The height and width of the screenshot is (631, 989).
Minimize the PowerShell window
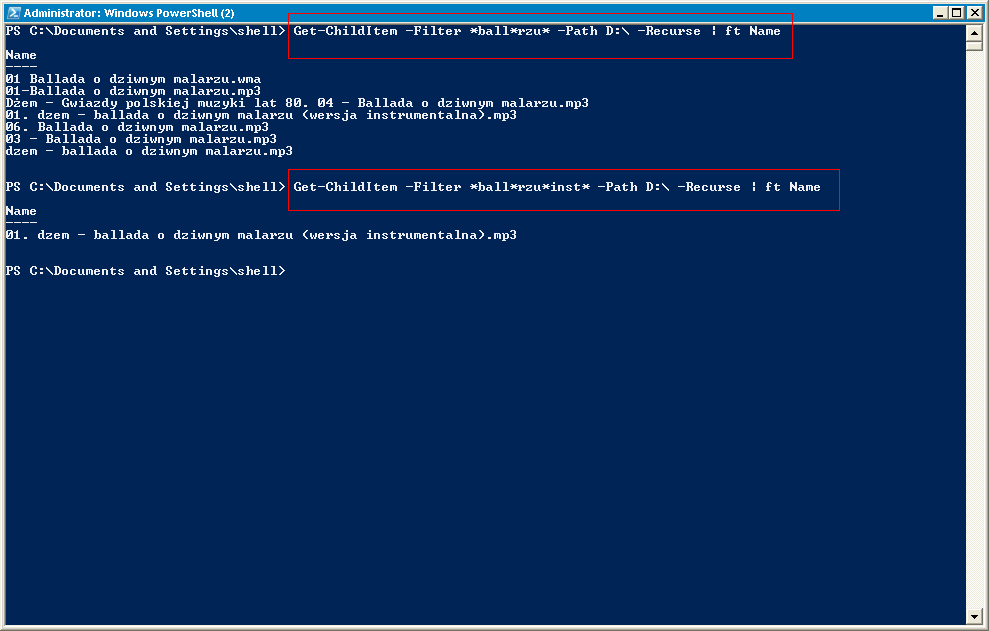940,13
